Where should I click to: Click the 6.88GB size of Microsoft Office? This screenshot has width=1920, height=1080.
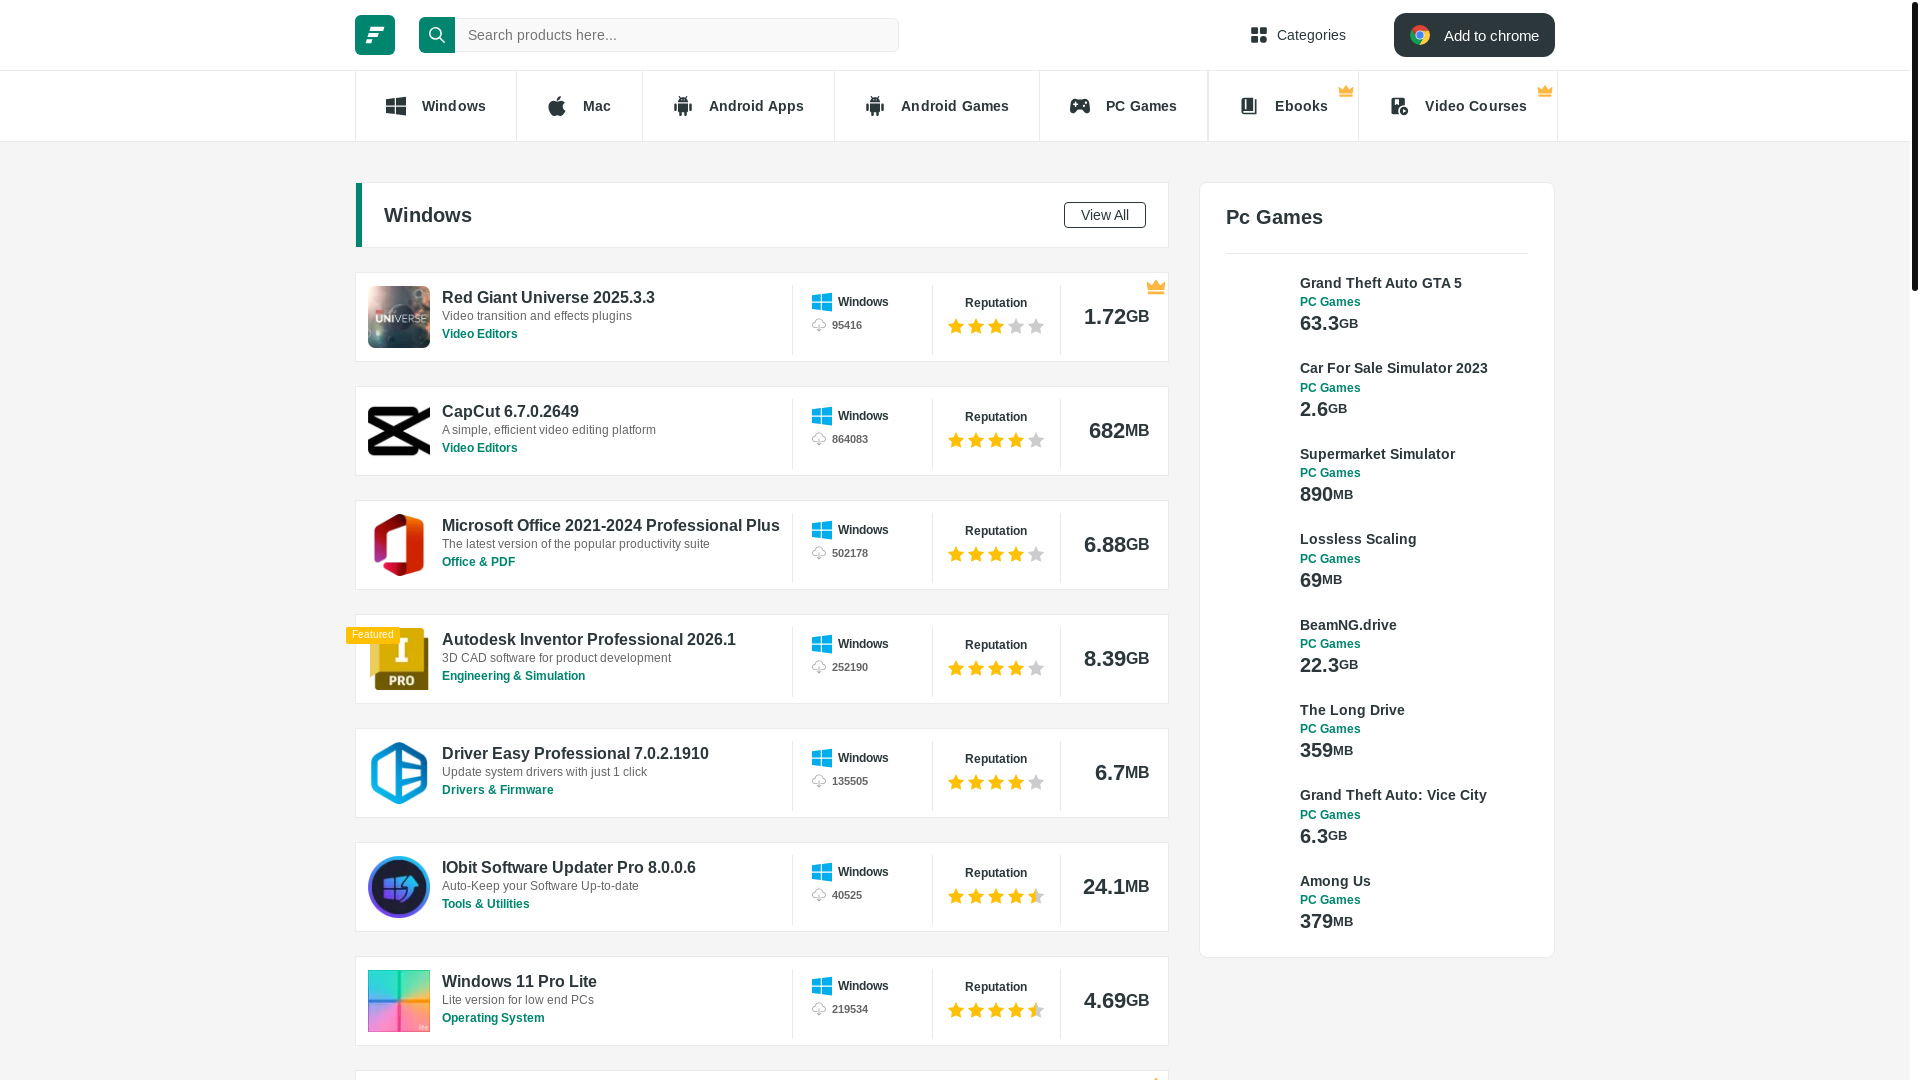pyautogui.click(x=1116, y=545)
